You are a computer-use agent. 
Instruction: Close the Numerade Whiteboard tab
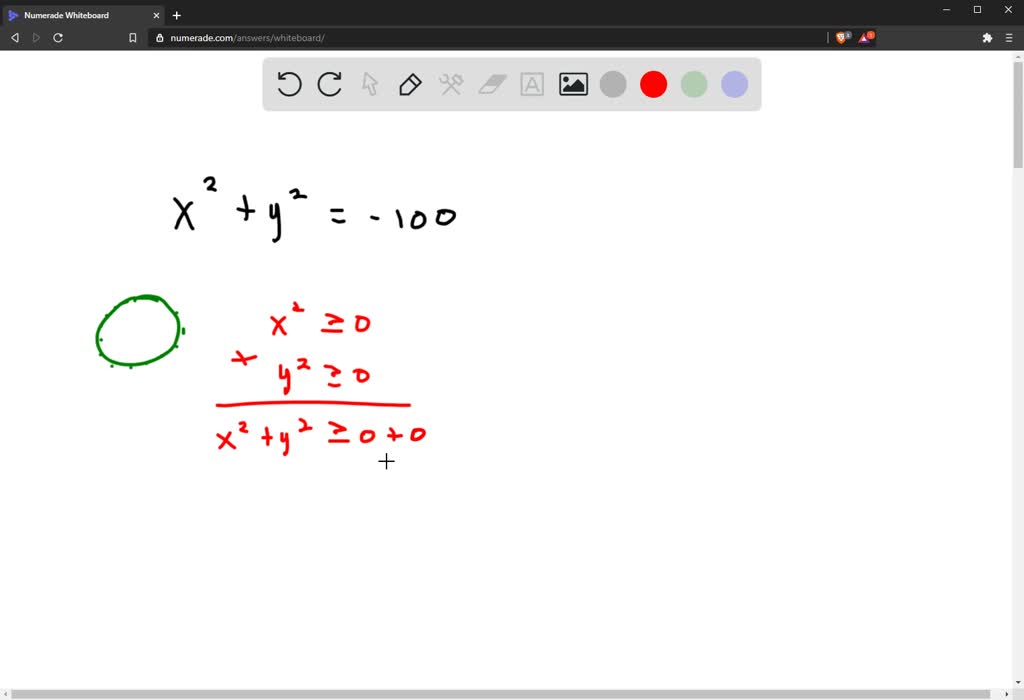pos(156,15)
